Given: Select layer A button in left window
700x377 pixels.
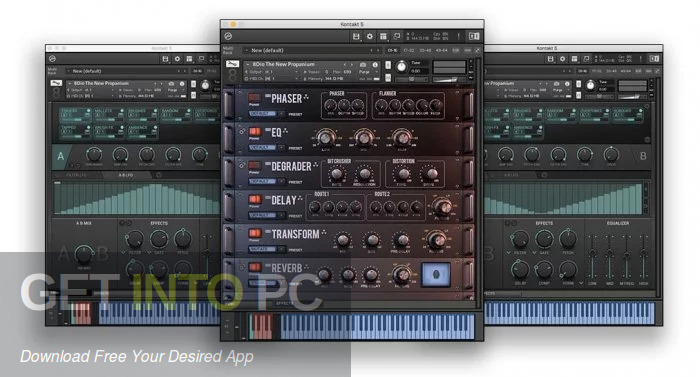Looking at the screenshot, I should tap(61, 156).
